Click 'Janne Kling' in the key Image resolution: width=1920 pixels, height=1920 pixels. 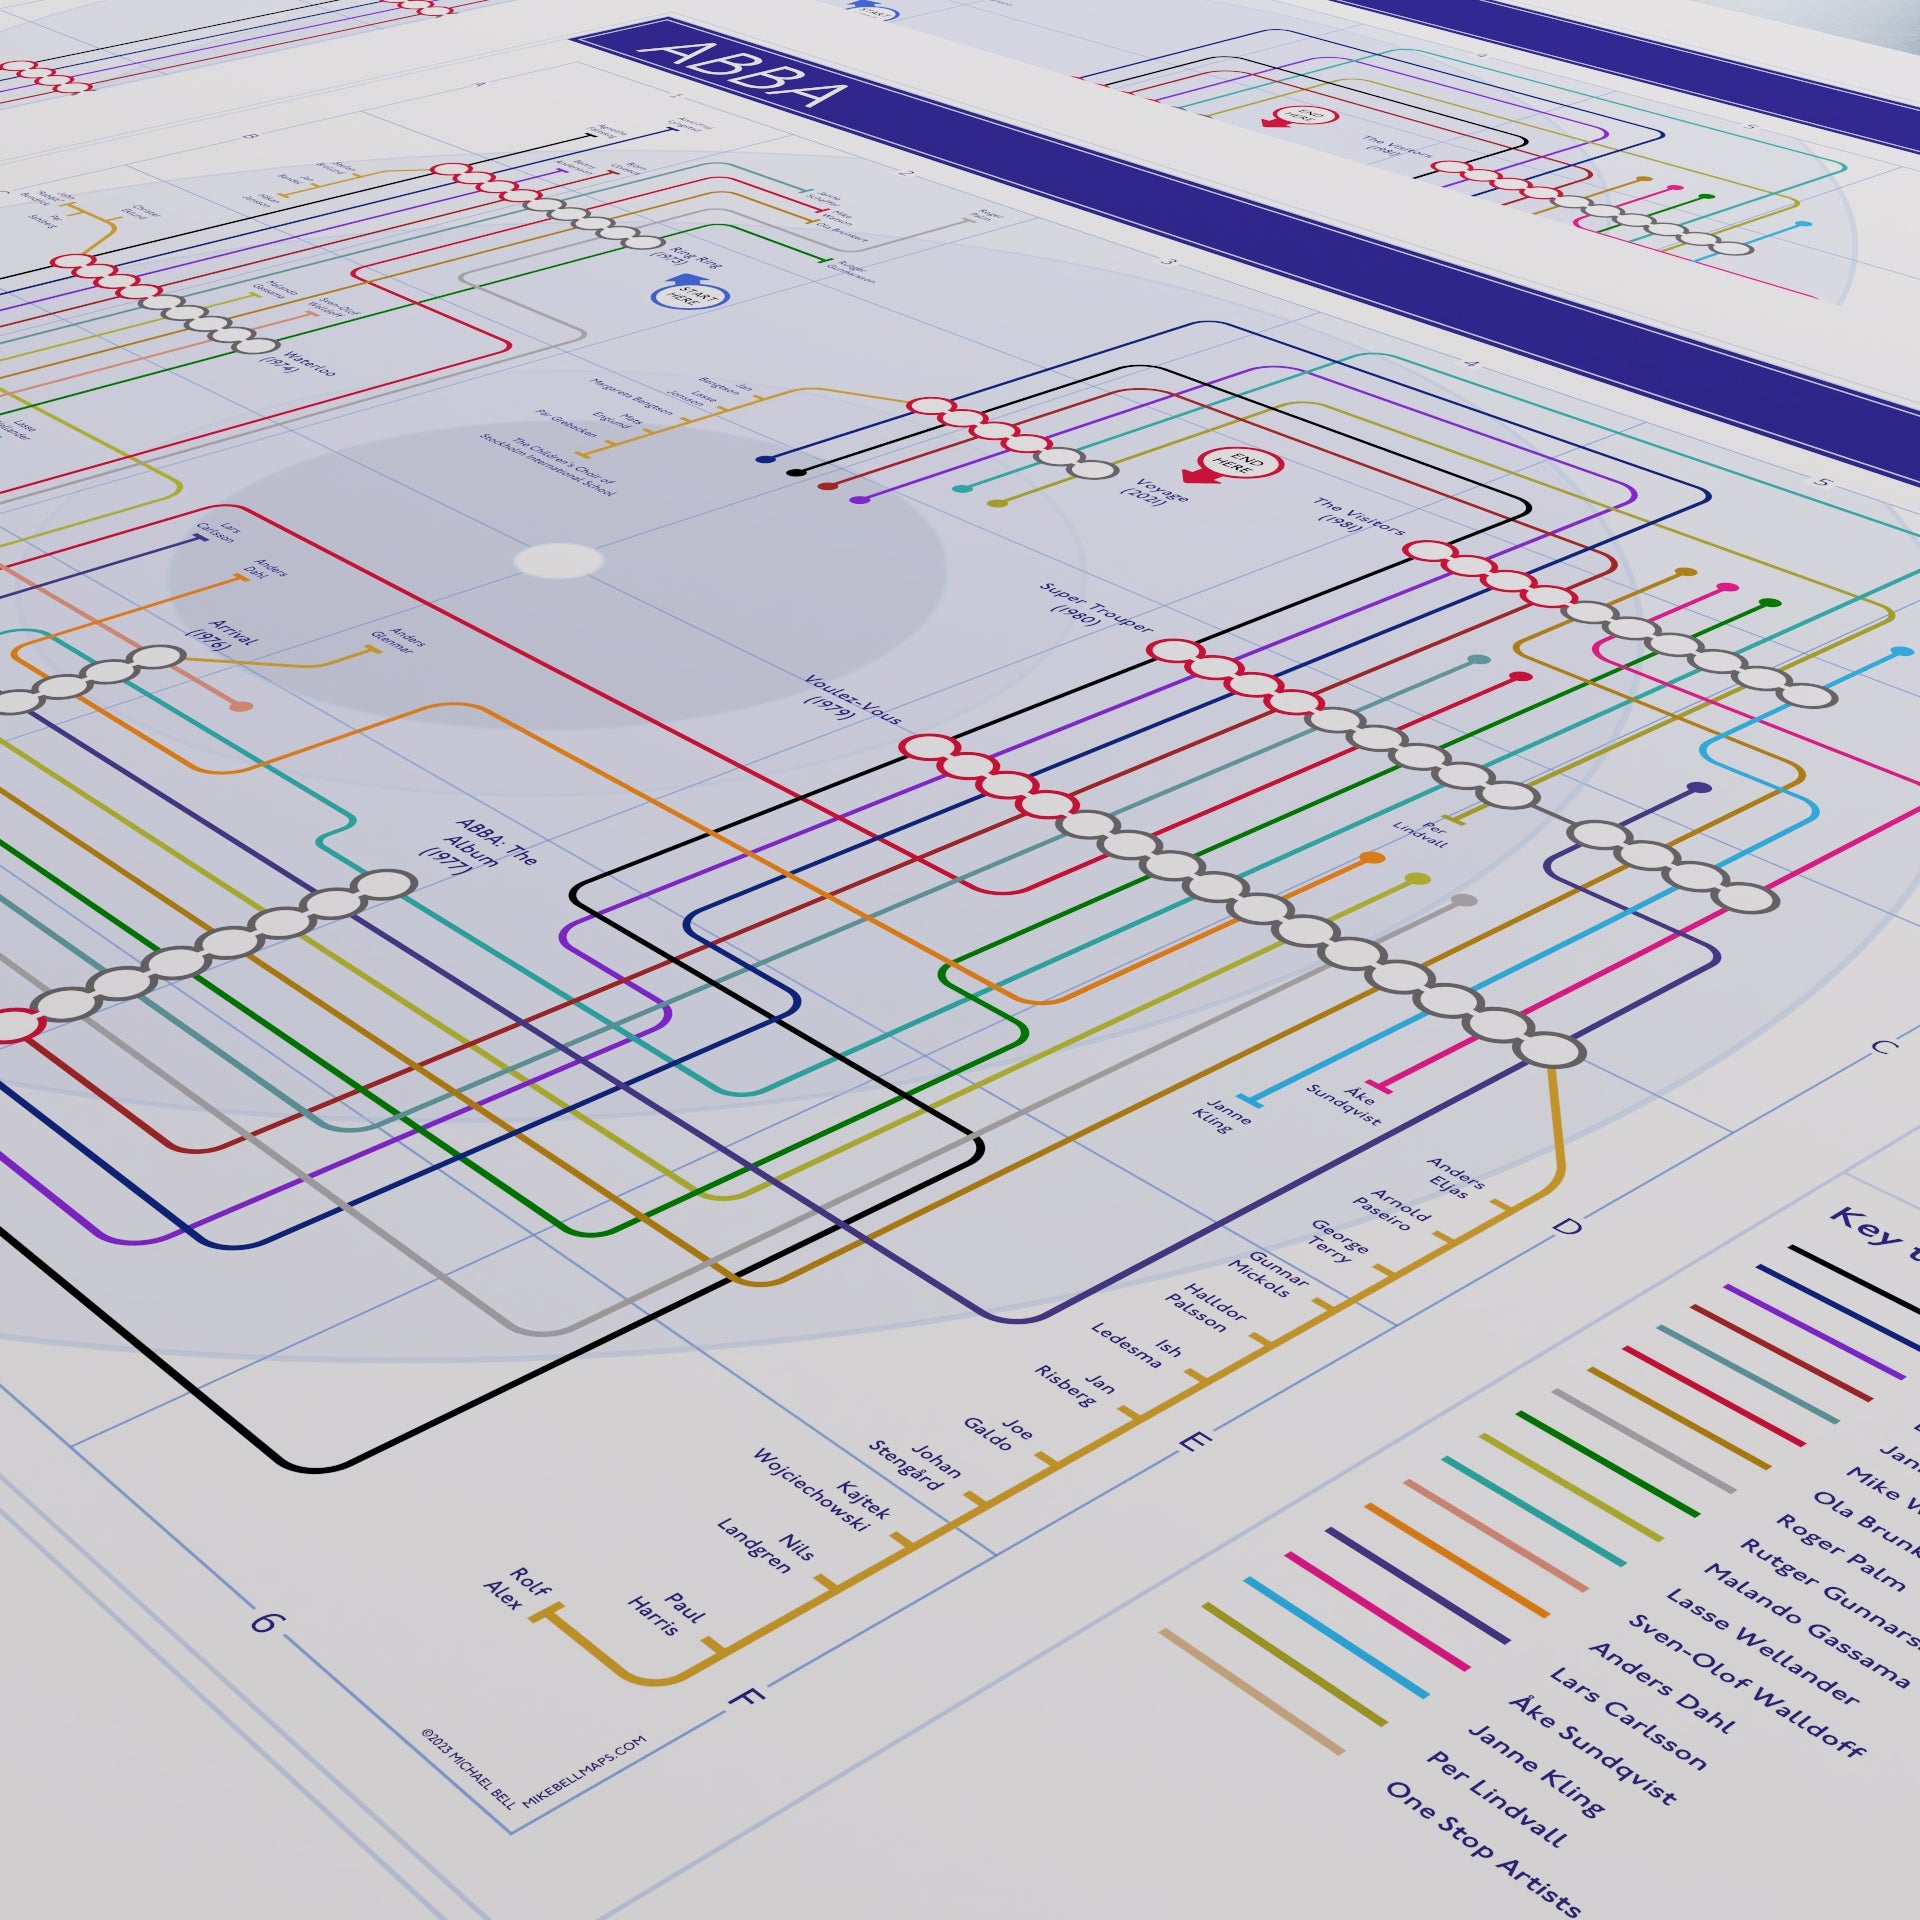[1537, 1769]
